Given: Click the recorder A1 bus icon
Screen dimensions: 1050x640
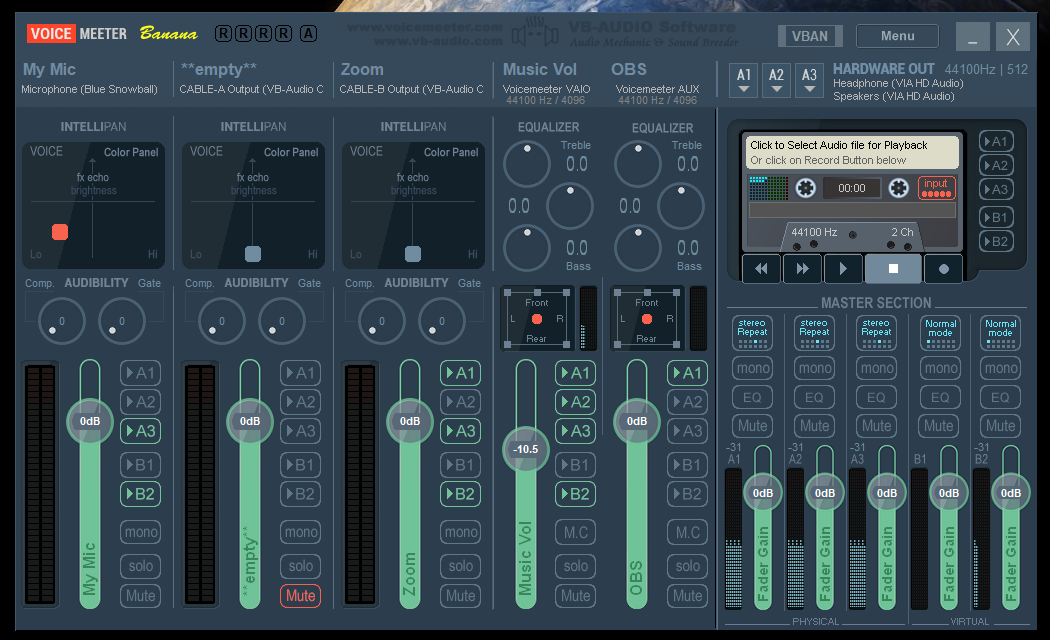Looking at the screenshot, I should tap(996, 141).
